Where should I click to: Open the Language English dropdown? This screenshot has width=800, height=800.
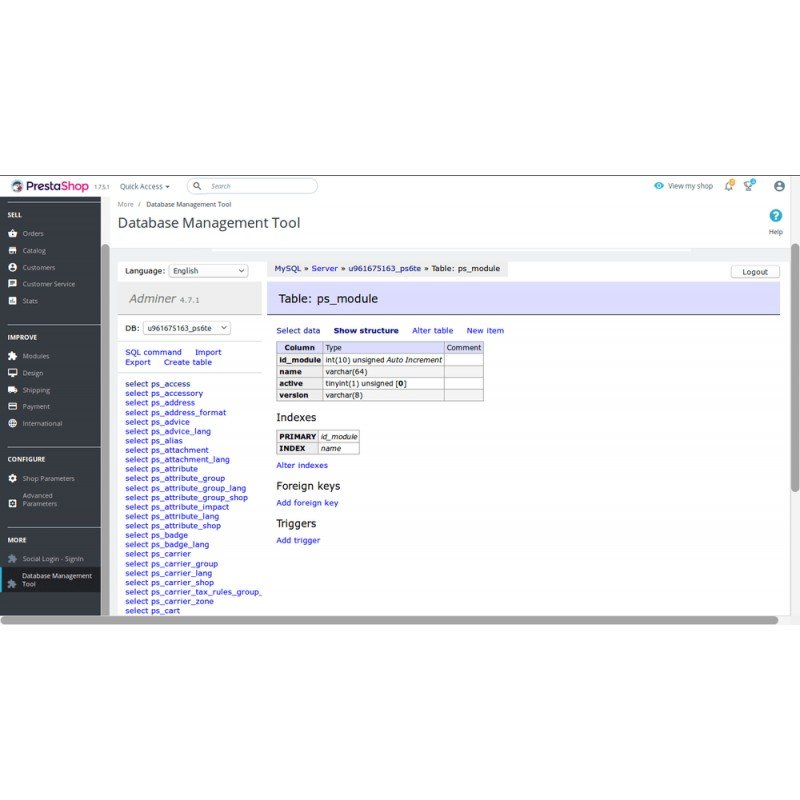208,271
